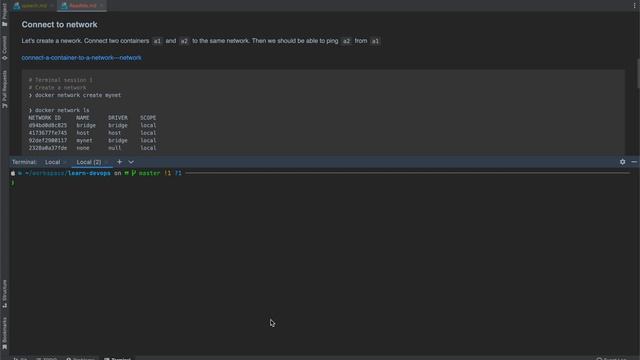This screenshot has width=640, height=360.
Task: Click the NETWORK ID column header text
Action: tap(44, 118)
